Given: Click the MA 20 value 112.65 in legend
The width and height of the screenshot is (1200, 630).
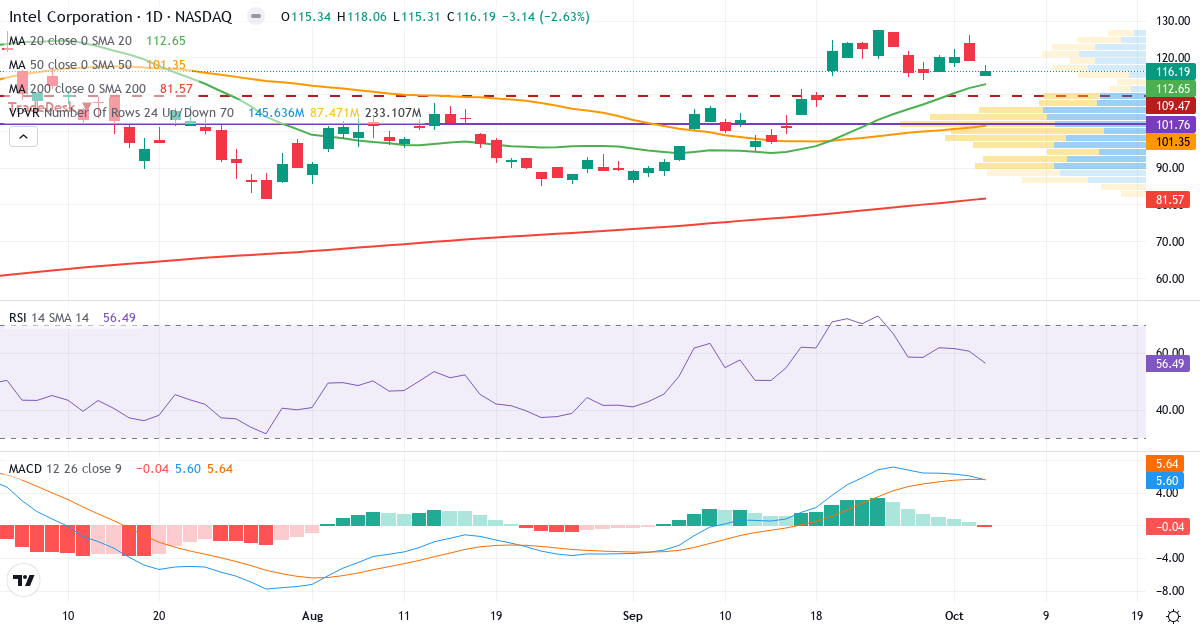Looking at the screenshot, I should click(166, 41).
